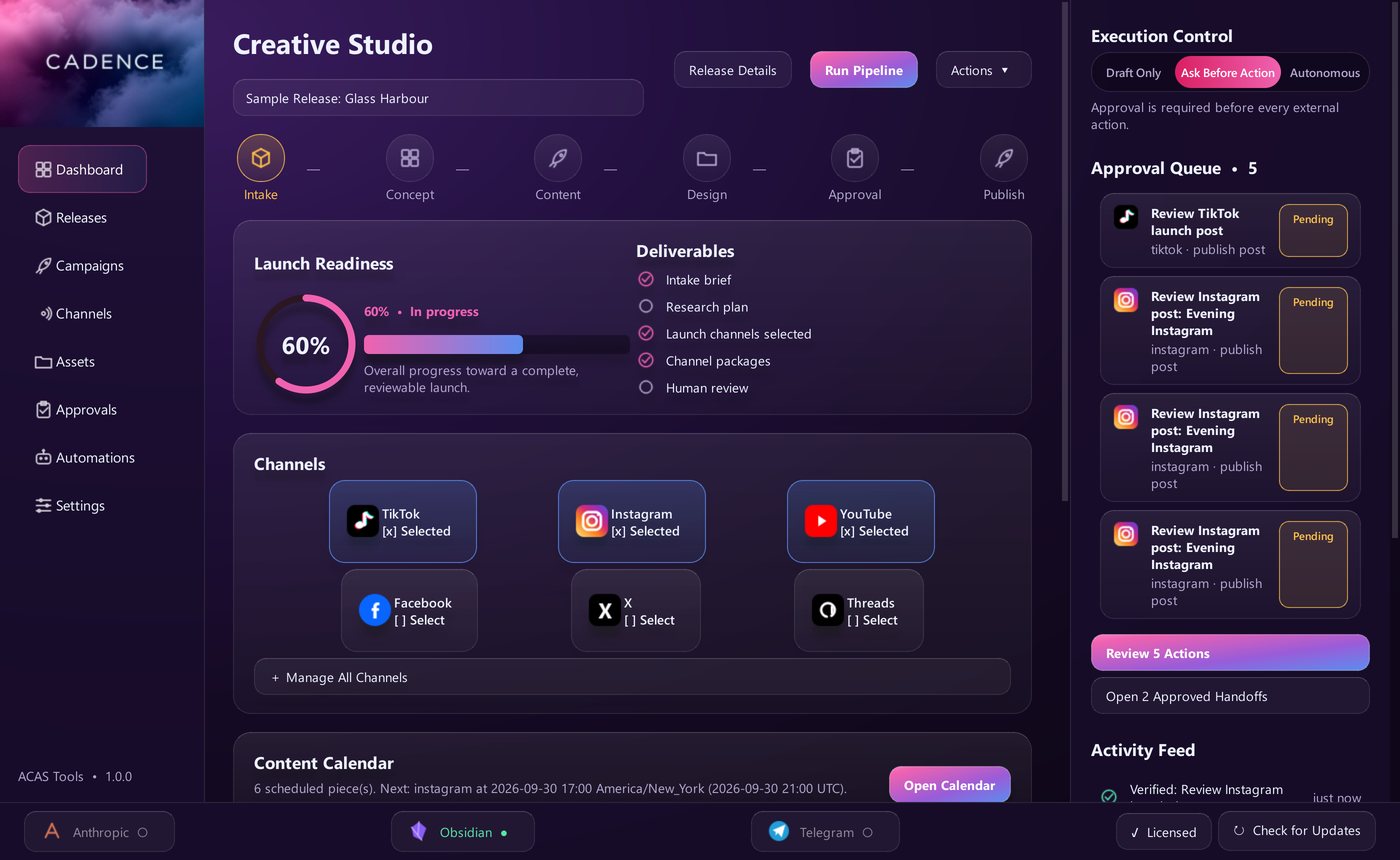
Task: Switch execution mode to Draft Only
Action: coord(1133,72)
